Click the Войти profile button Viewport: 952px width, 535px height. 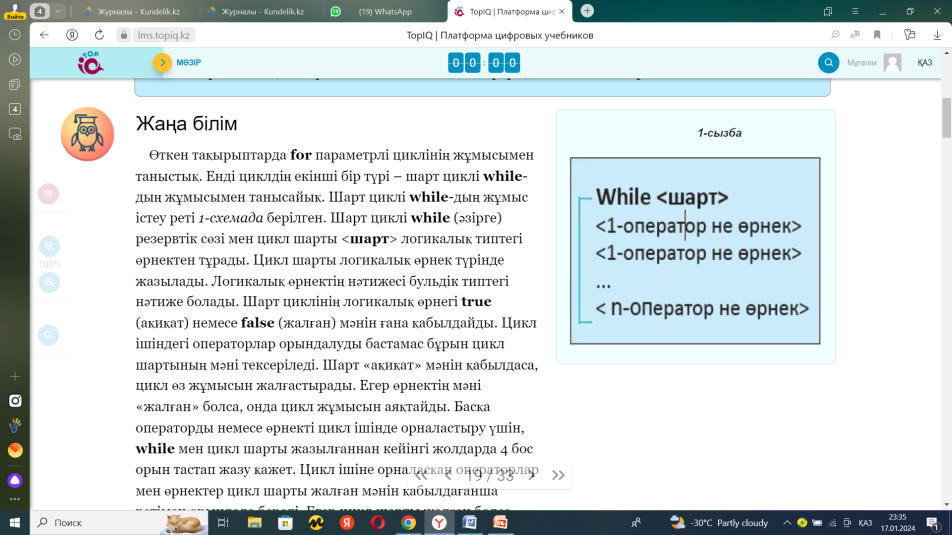tap(15, 11)
